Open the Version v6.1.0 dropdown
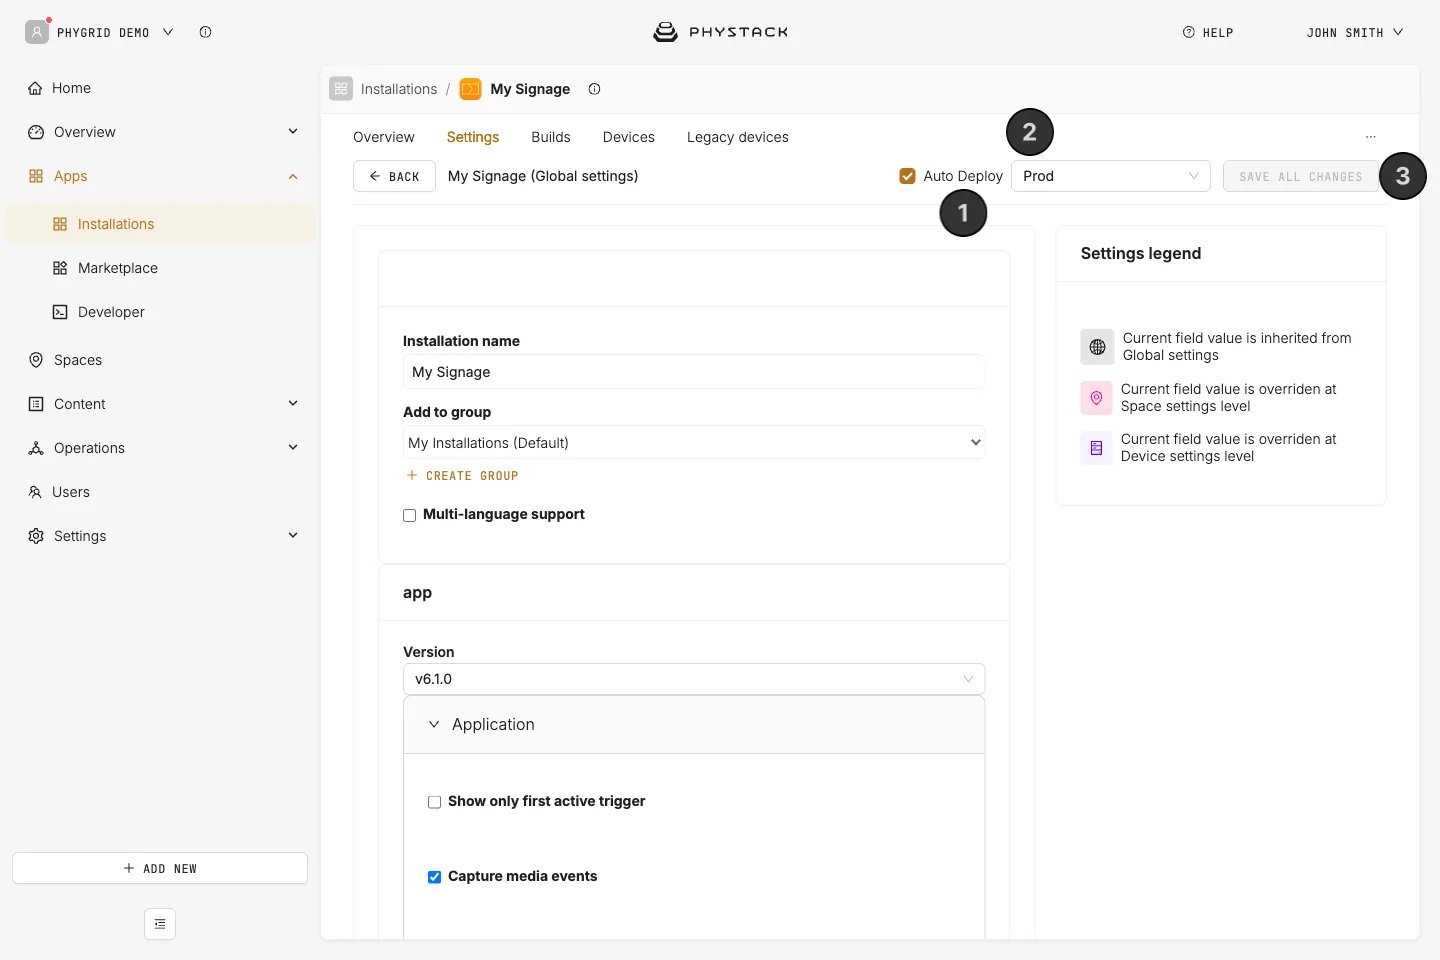Image resolution: width=1440 pixels, height=960 pixels. pos(694,679)
